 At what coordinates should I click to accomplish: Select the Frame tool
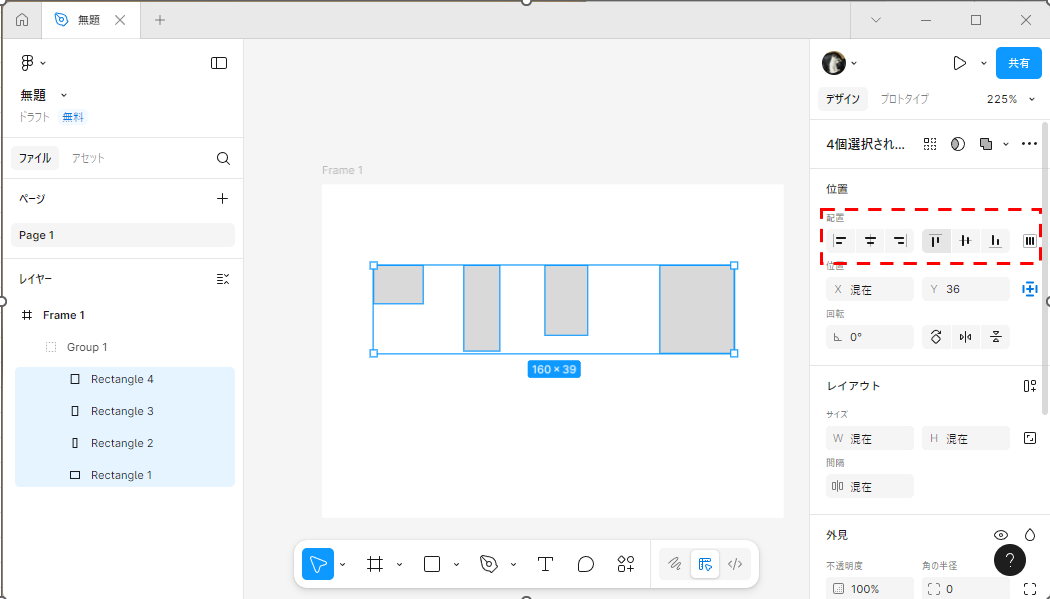pyautogui.click(x=375, y=564)
